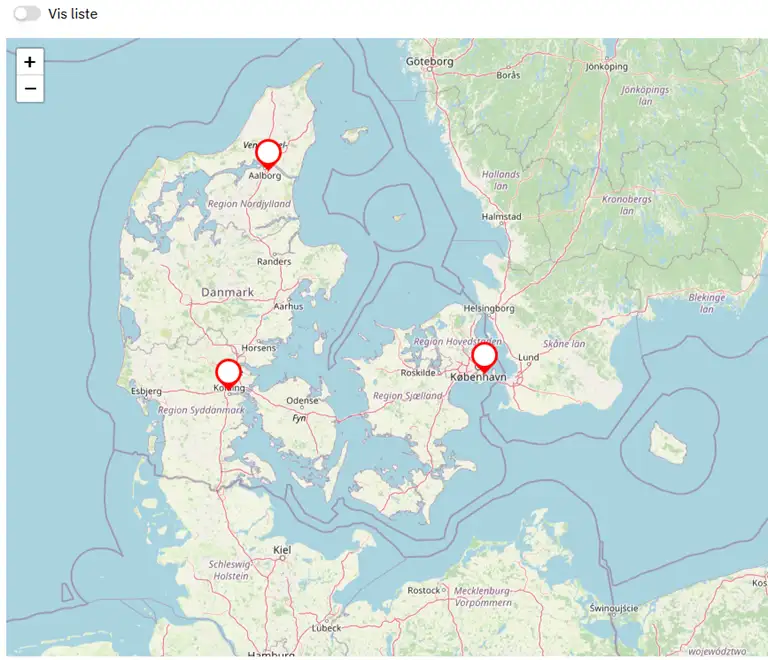Toggle the Vis liste switch
The image size is (768, 660).
click(x=27, y=14)
